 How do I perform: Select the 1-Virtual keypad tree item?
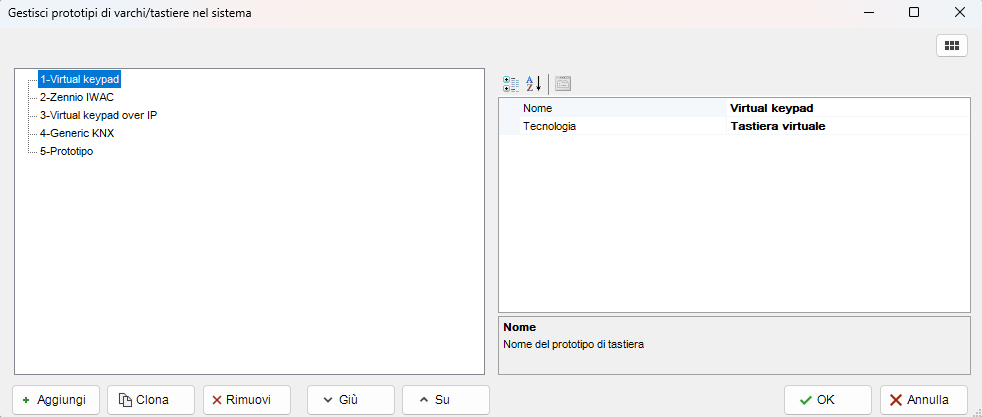pyautogui.click(x=79, y=79)
